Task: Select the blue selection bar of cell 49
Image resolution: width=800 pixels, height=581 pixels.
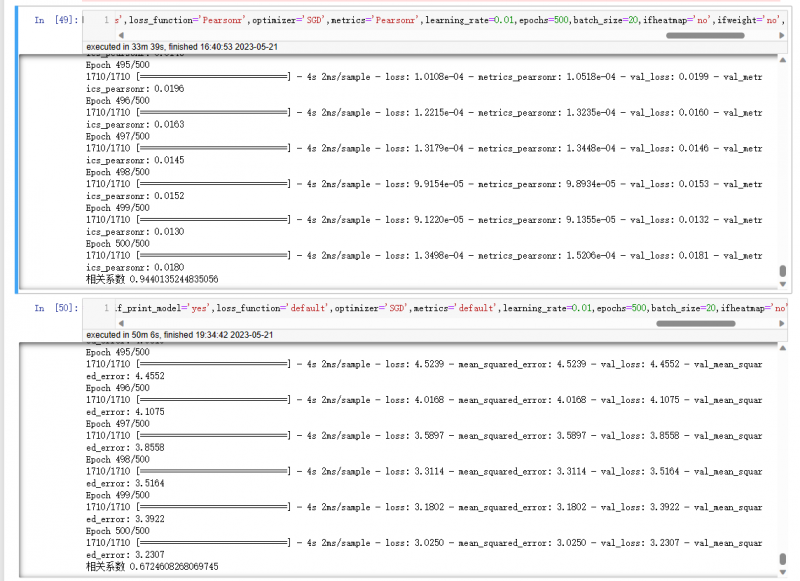Action: click(x=19, y=150)
